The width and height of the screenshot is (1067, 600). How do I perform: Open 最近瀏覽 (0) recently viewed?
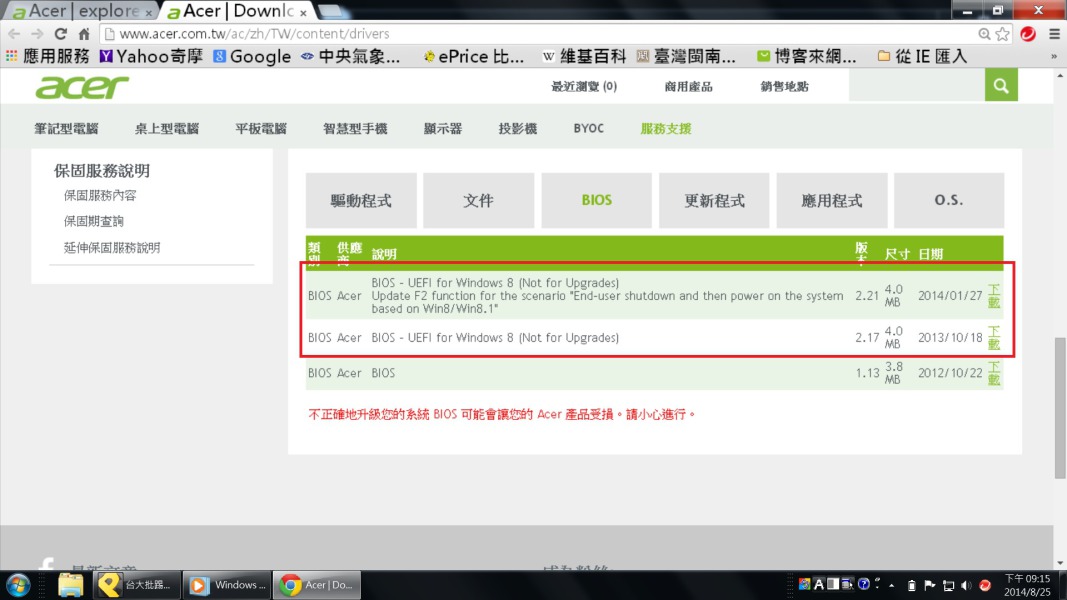coord(584,86)
